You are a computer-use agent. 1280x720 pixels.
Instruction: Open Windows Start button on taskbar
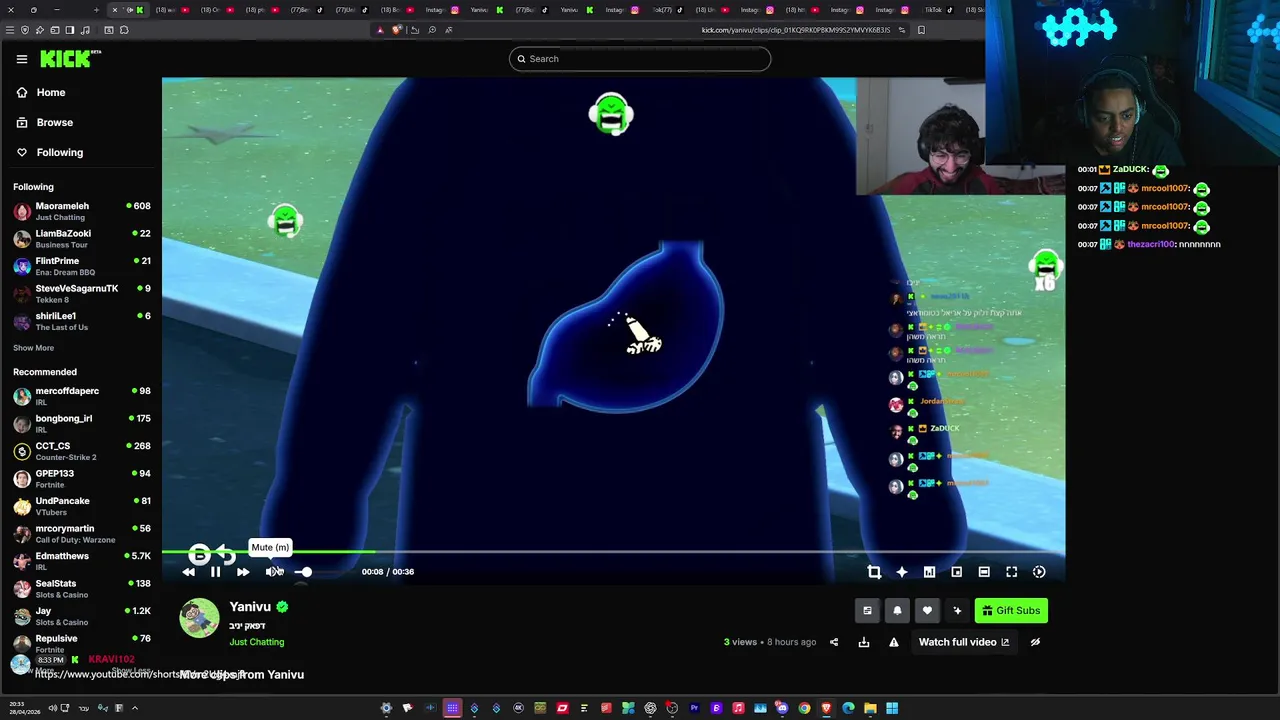click(892, 708)
